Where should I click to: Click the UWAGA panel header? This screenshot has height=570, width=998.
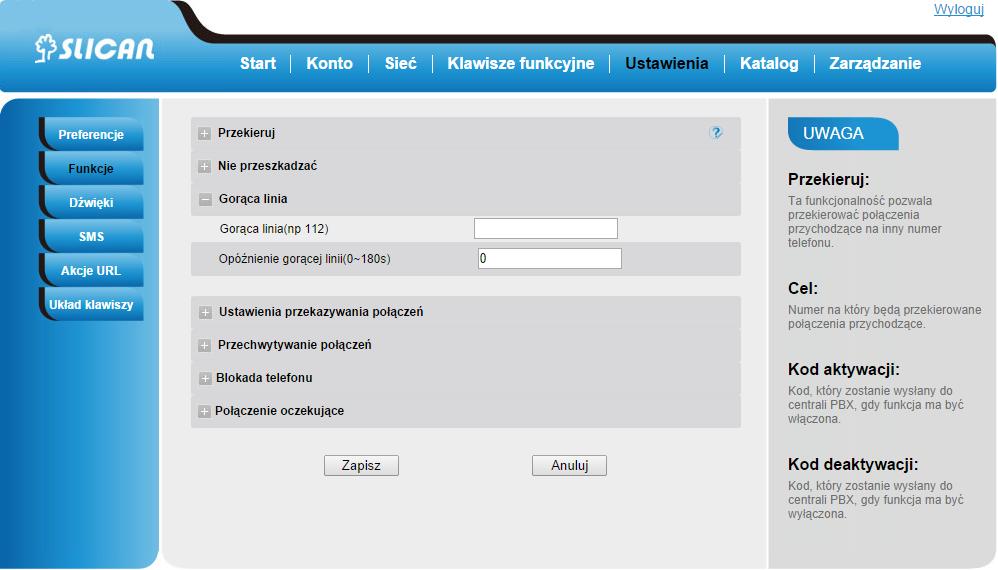[x=843, y=134]
